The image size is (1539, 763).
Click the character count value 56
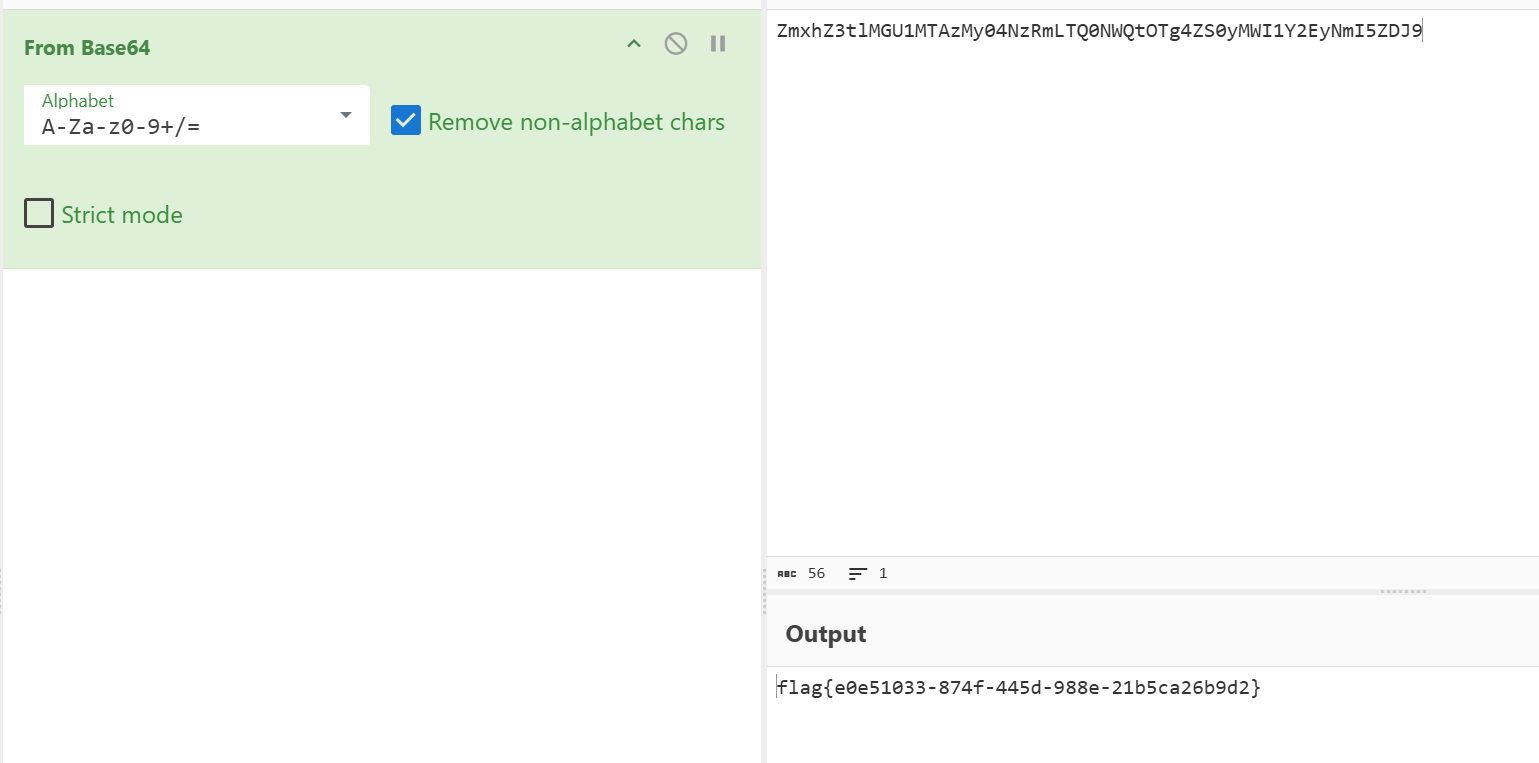point(817,574)
